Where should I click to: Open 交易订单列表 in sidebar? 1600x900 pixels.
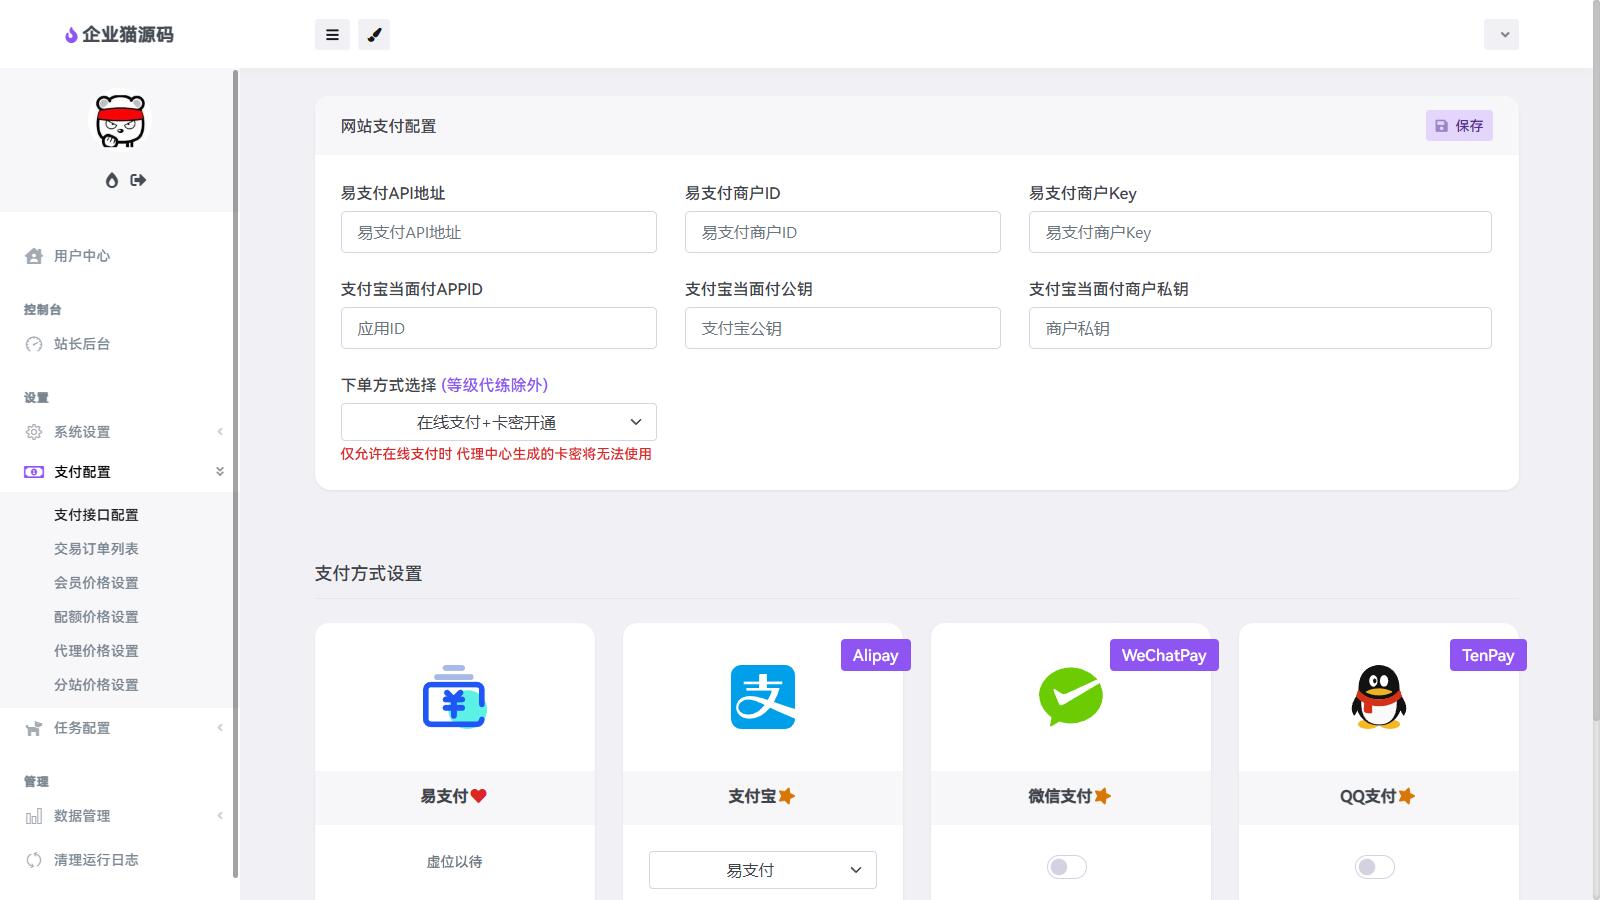pyautogui.click(x=96, y=549)
